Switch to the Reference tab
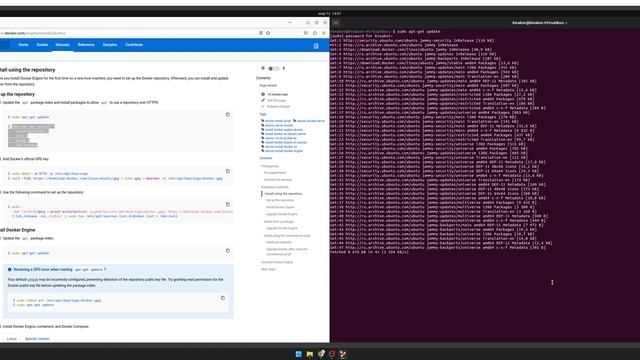Viewport: 640px width, 360px height. tap(86, 45)
